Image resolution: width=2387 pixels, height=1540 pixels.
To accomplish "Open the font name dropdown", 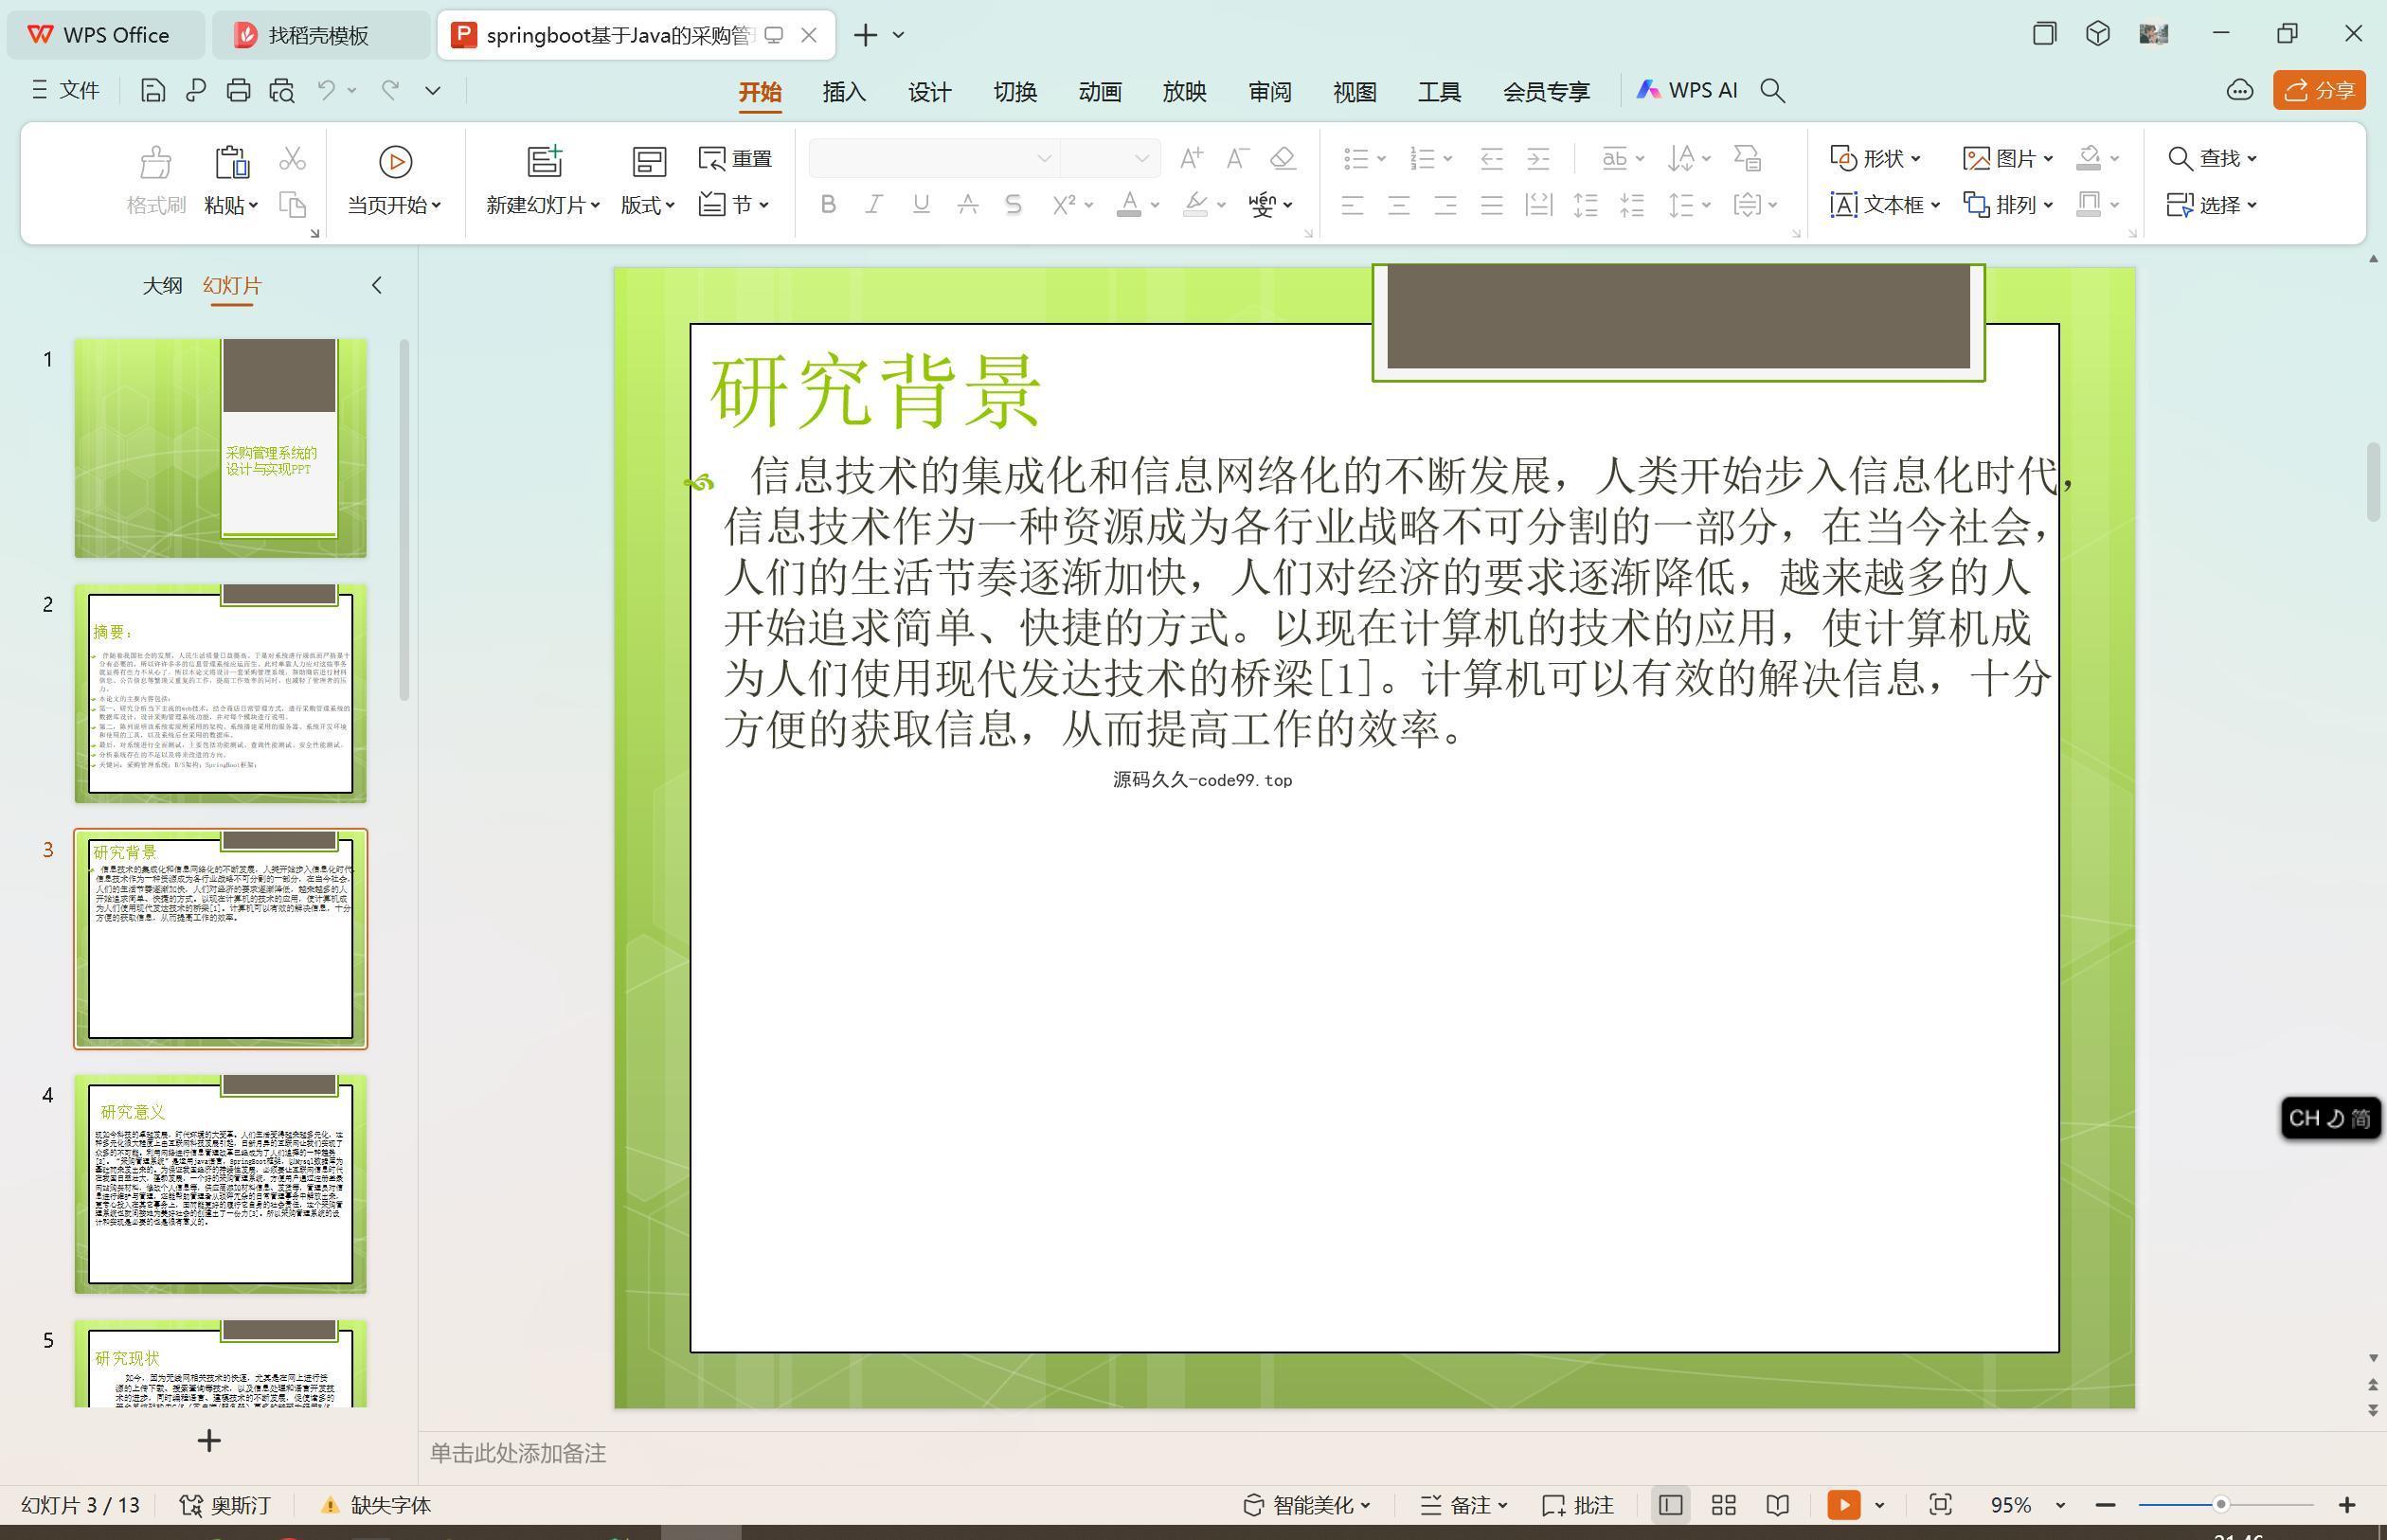I will (x=1044, y=158).
